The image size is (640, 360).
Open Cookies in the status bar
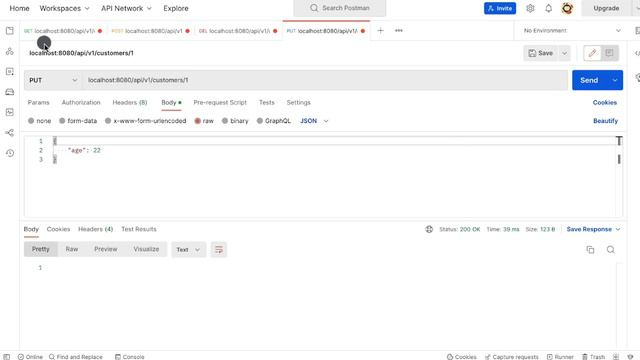461,357
